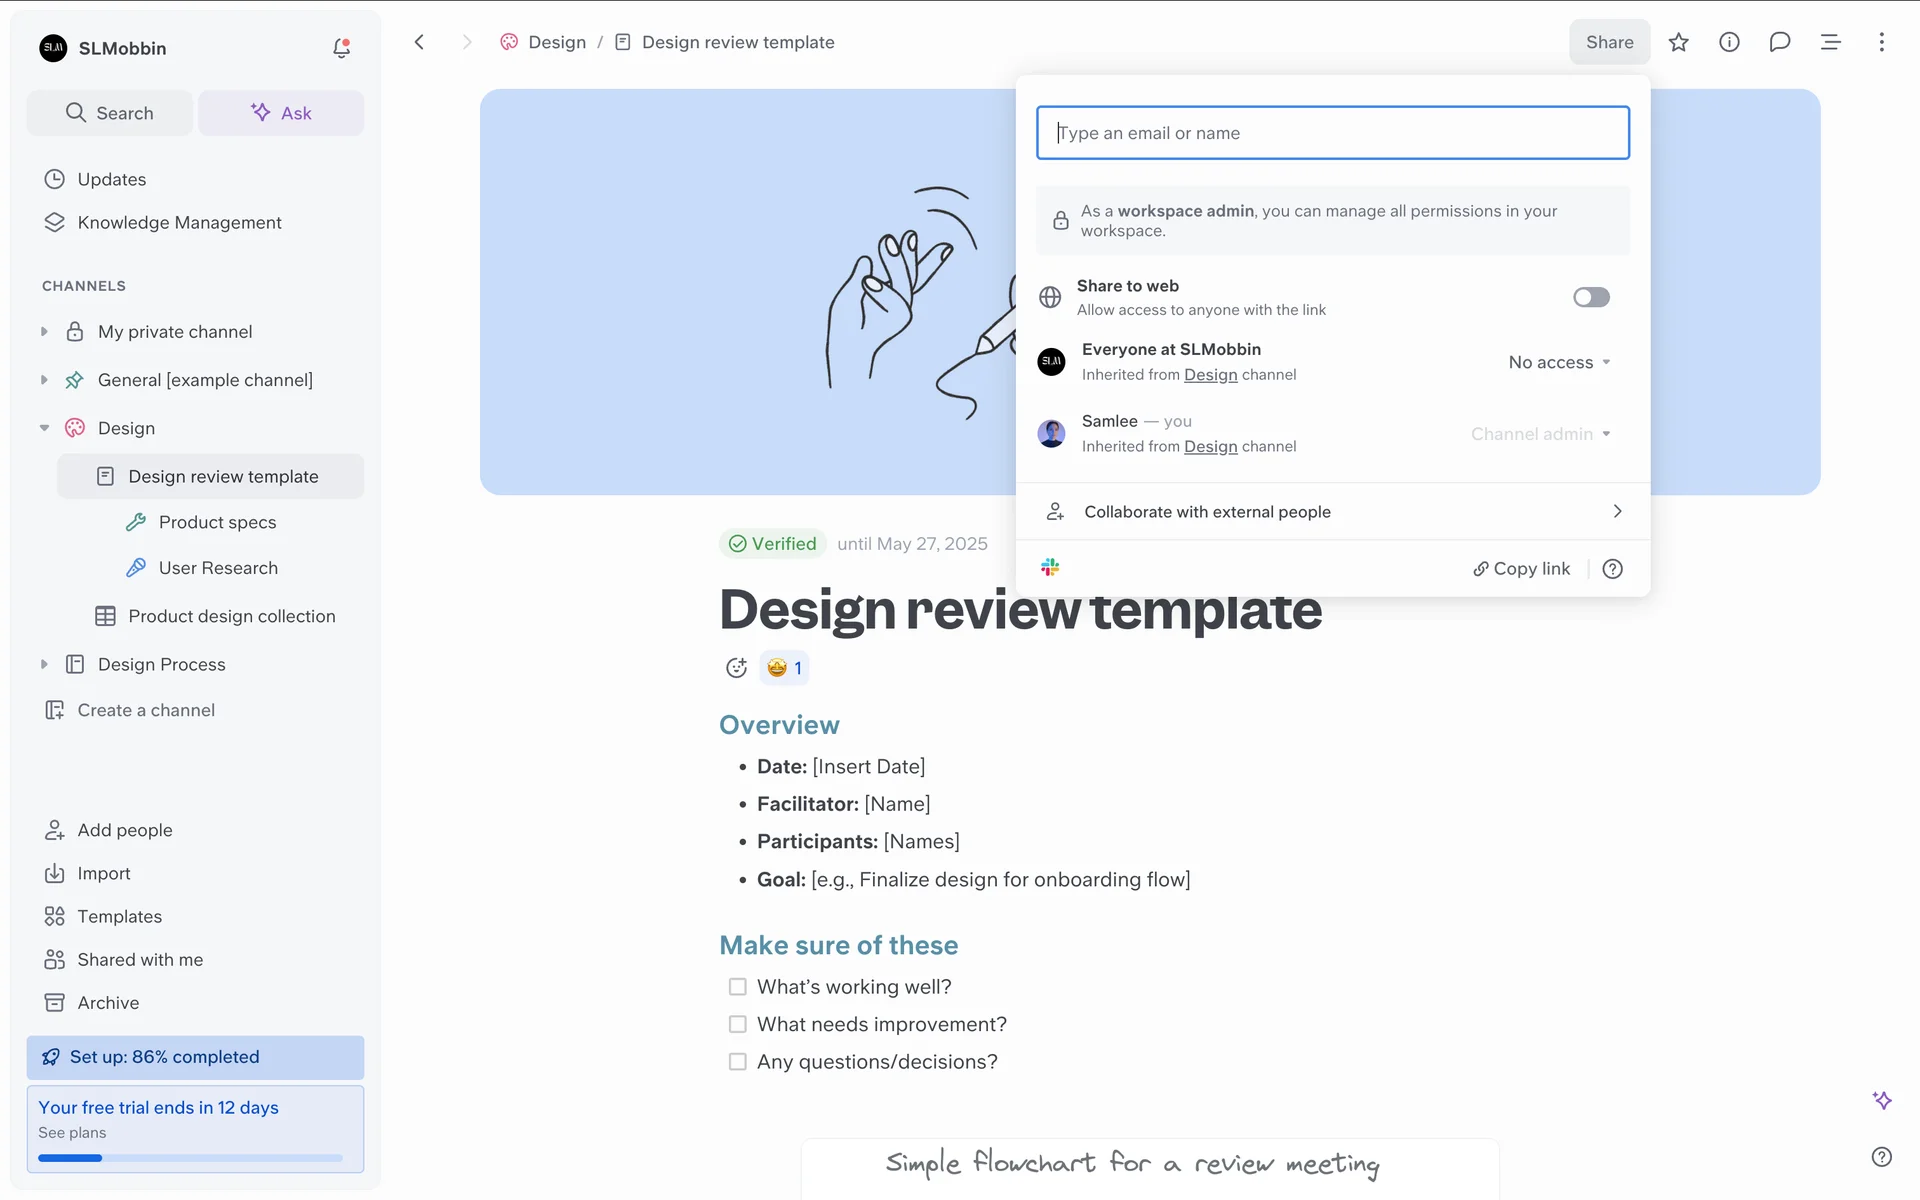Open Templates from the sidebar

[119, 916]
